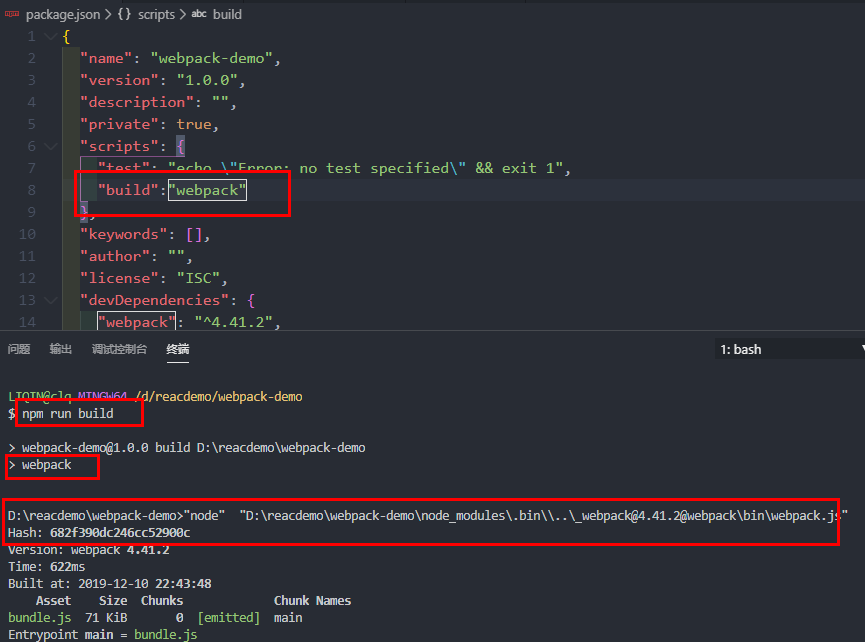Switch to the 问题 panel tab
The height and width of the screenshot is (642, 865).
[x=19, y=349]
